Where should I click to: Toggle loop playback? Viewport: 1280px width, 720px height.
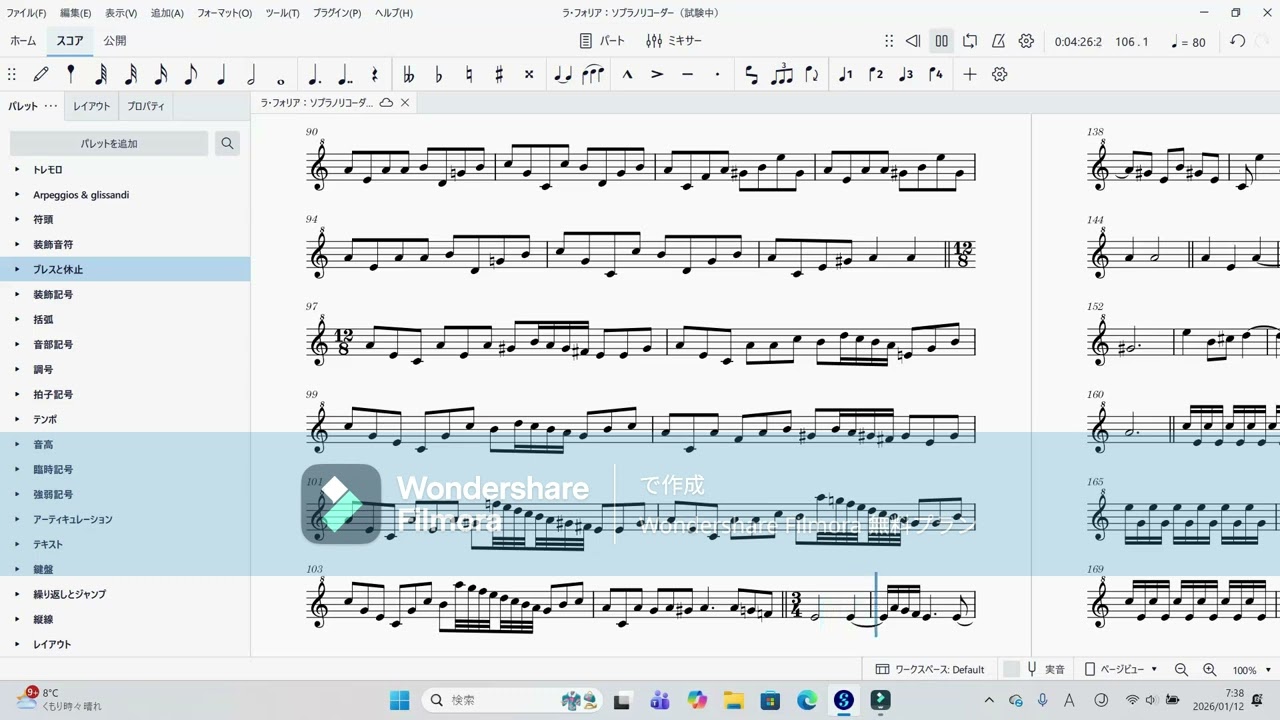click(x=970, y=41)
